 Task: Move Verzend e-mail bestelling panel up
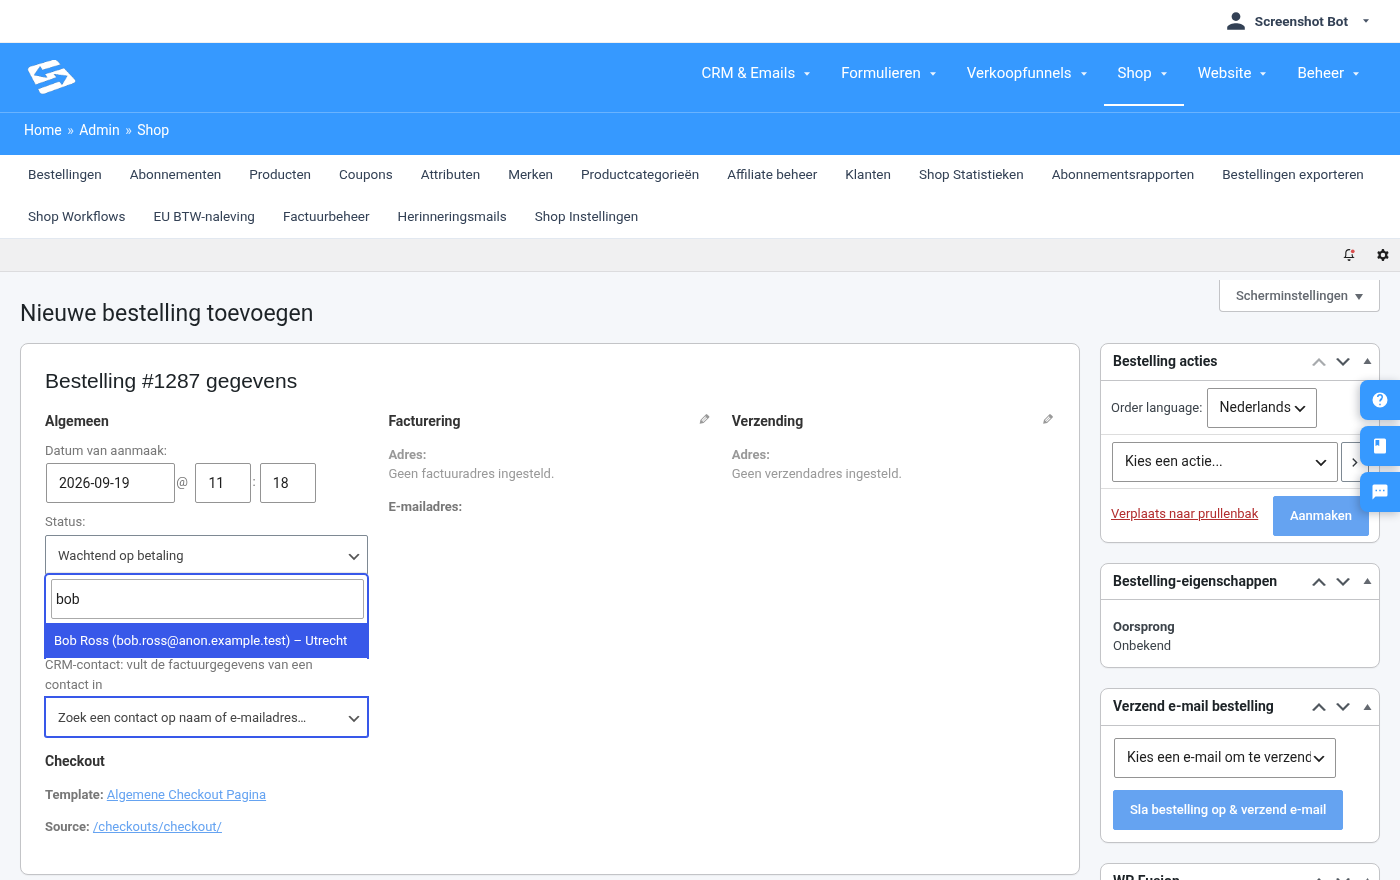(1319, 707)
